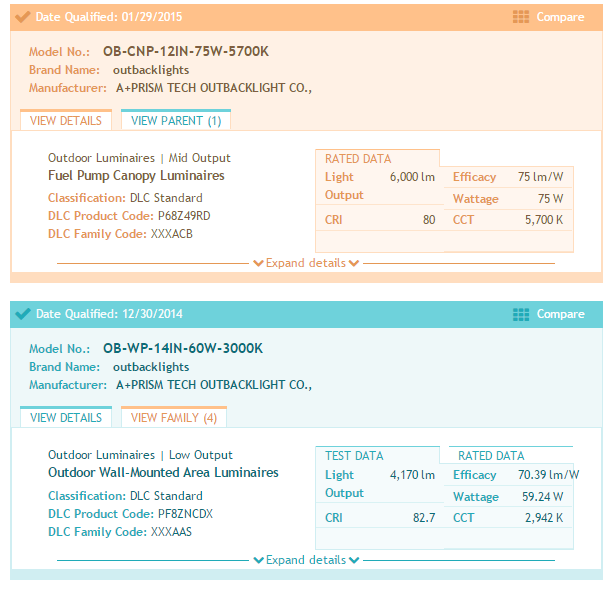Click 'Outdoor Wall-Mounted Area Luminaires' title
The height and width of the screenshot is (589, 609).
click(x=163, y=473)
